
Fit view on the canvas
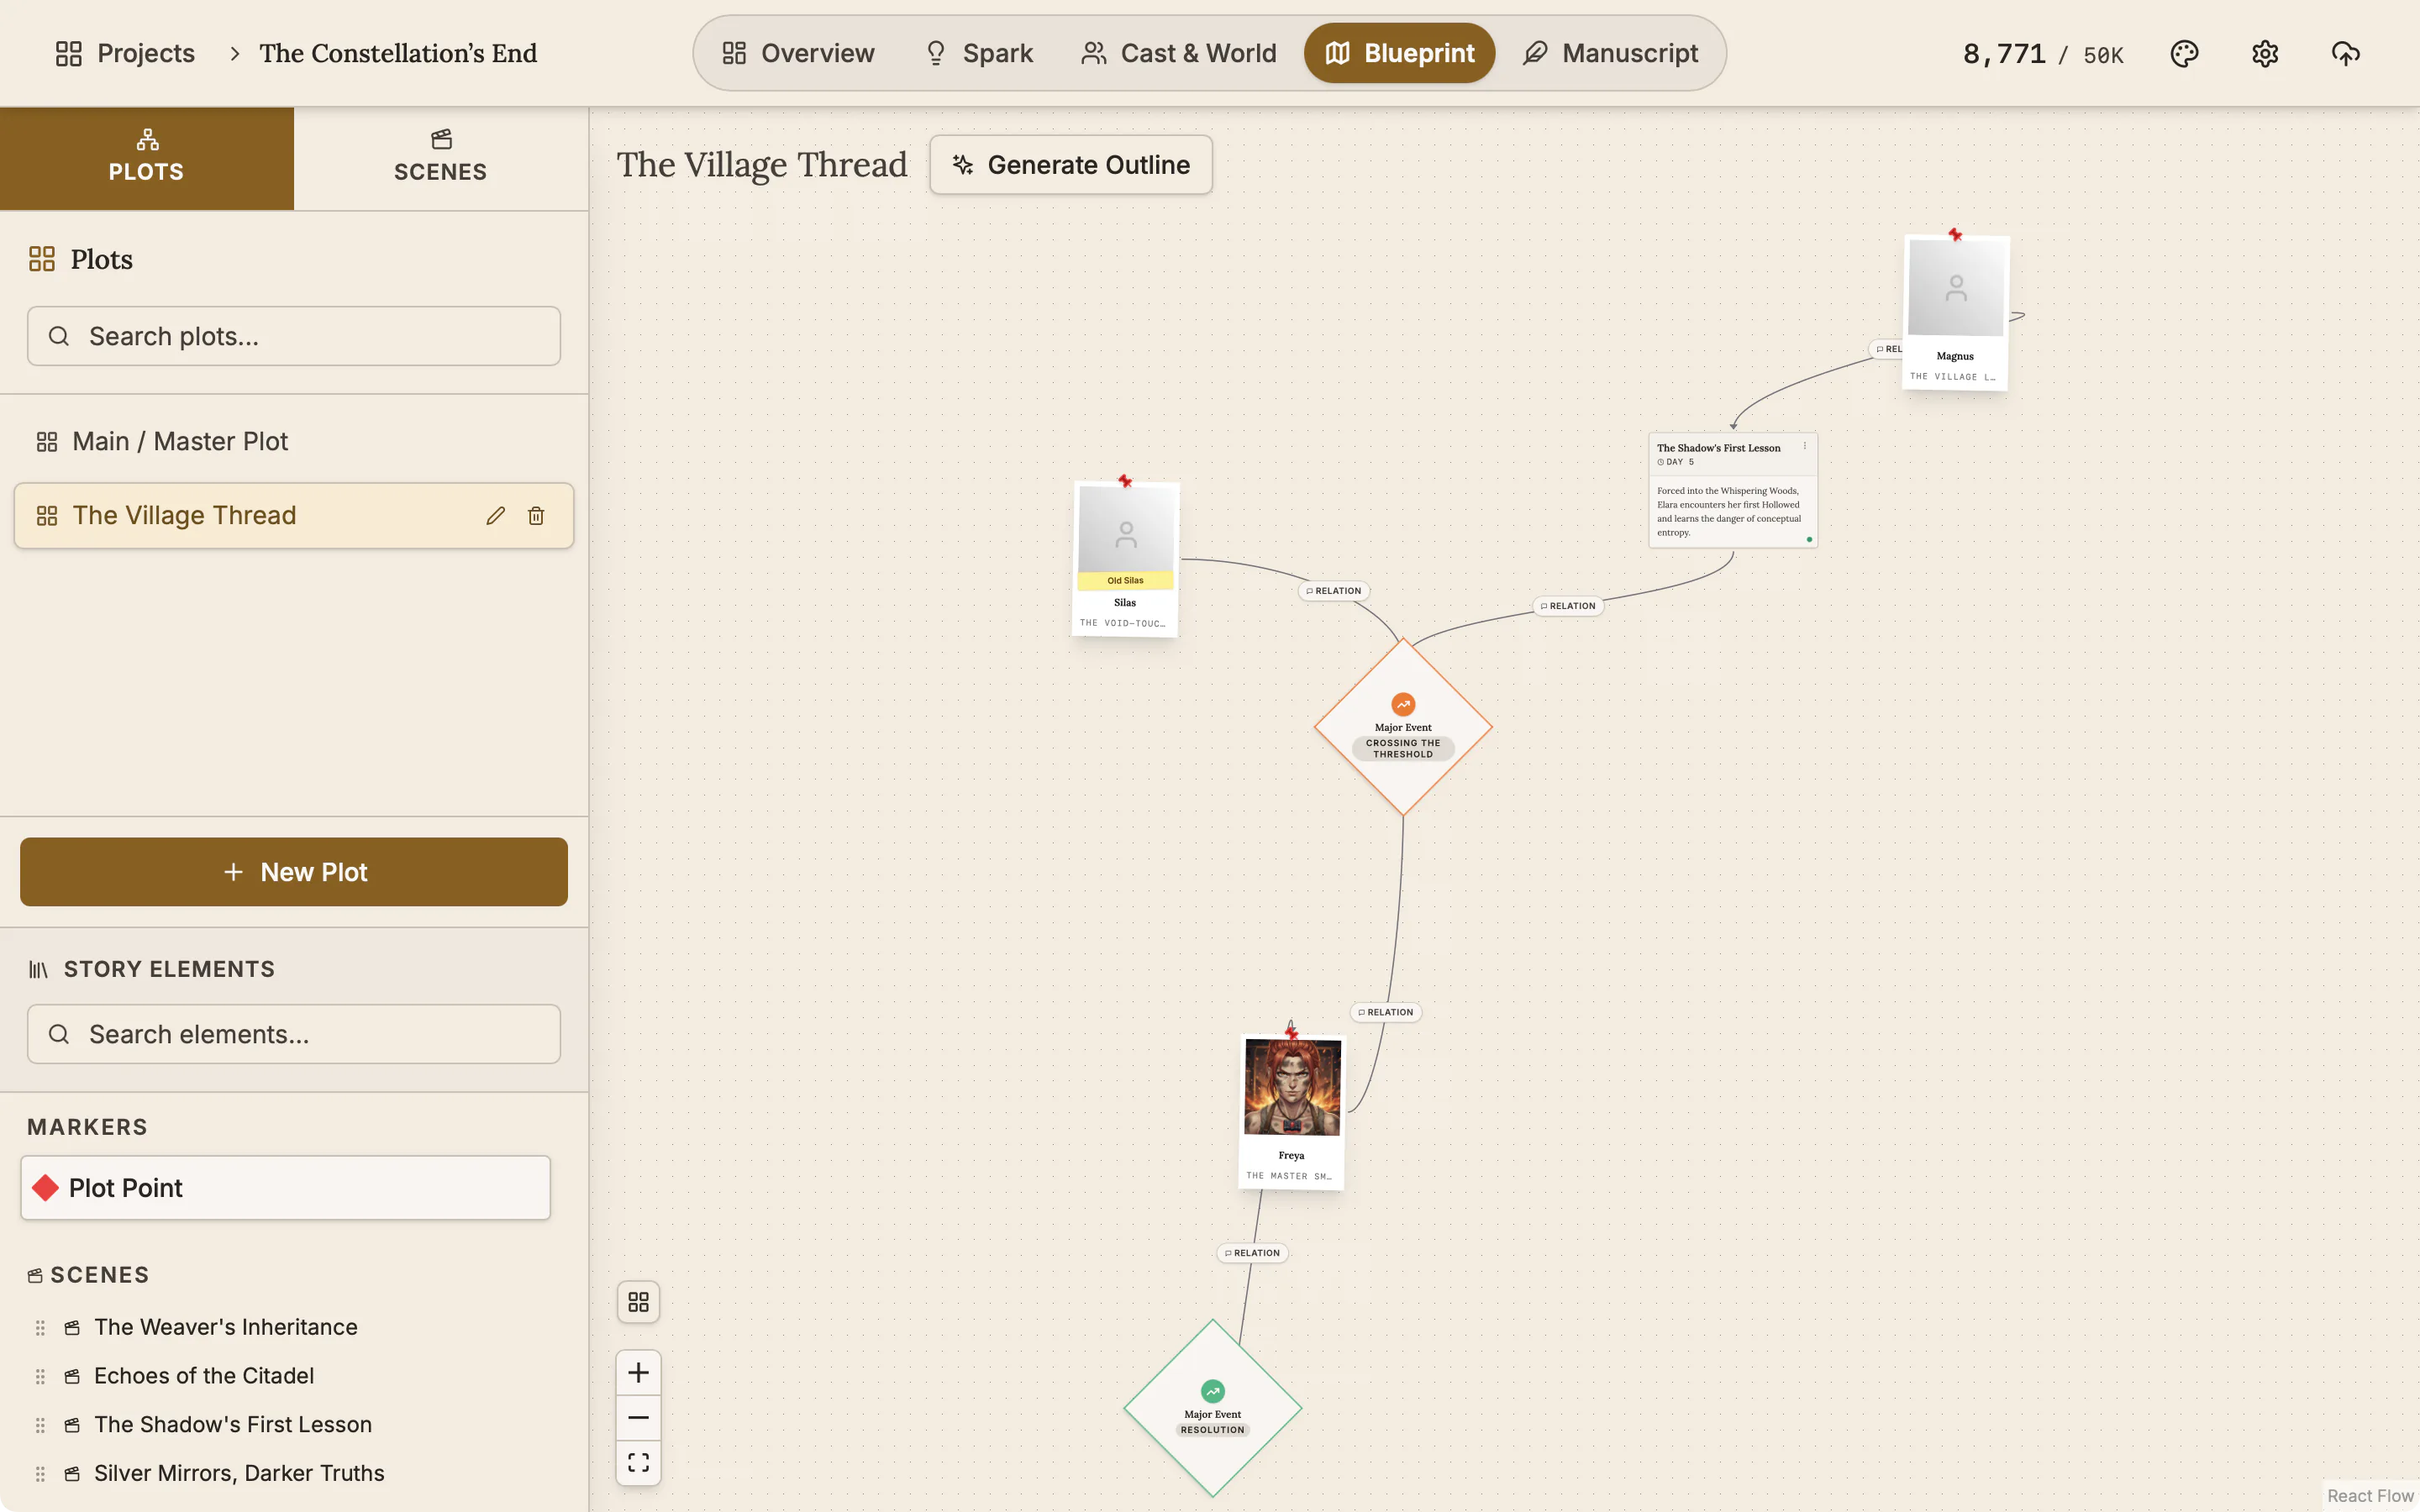(638, 1462)
